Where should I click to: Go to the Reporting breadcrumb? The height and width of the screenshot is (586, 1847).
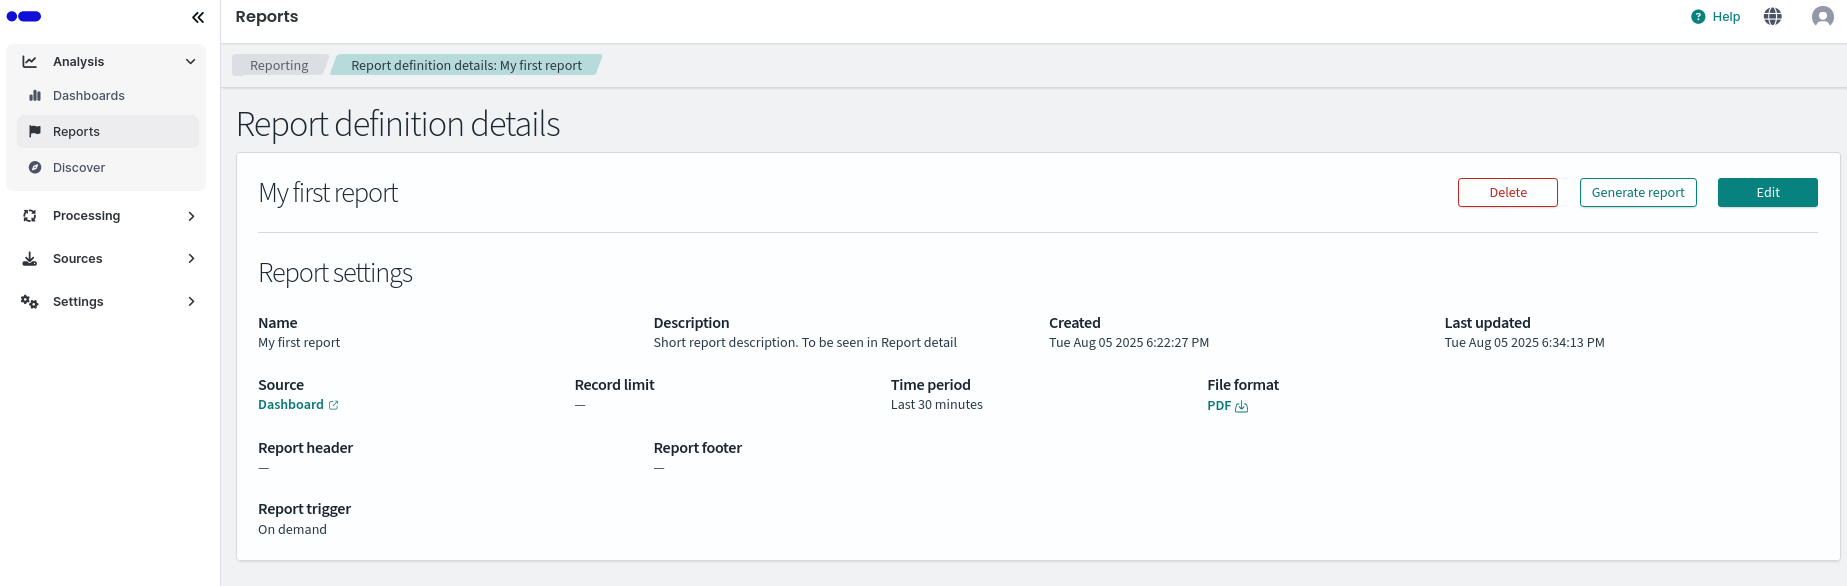pos(279,65)
